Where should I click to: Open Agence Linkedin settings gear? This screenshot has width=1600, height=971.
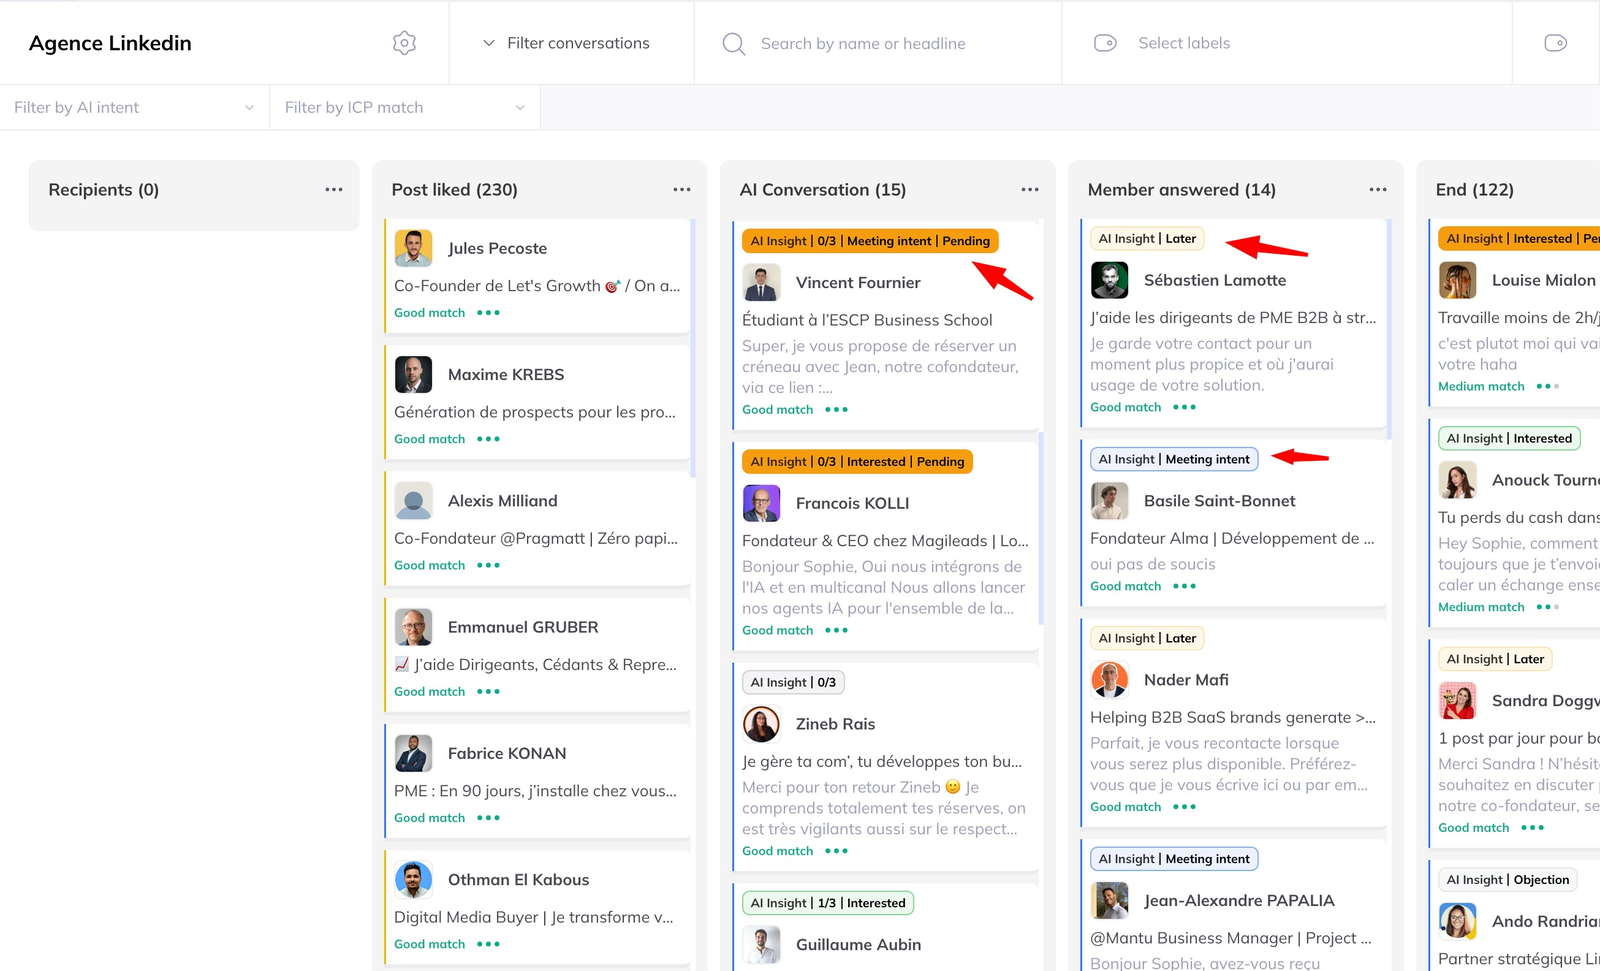[x=404, y=43]
